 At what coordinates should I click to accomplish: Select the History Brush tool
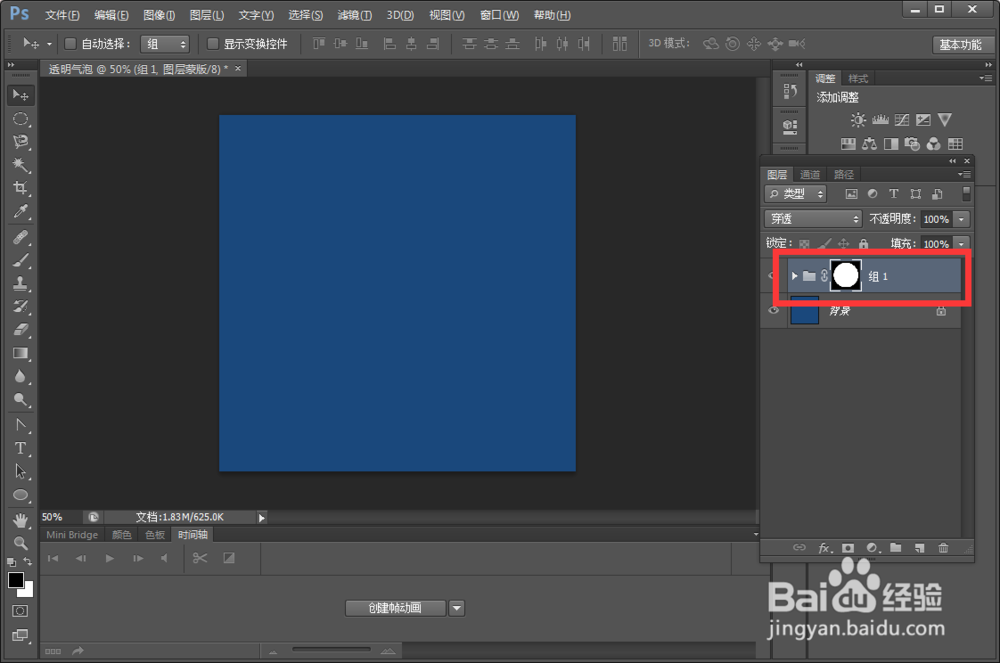20,307
